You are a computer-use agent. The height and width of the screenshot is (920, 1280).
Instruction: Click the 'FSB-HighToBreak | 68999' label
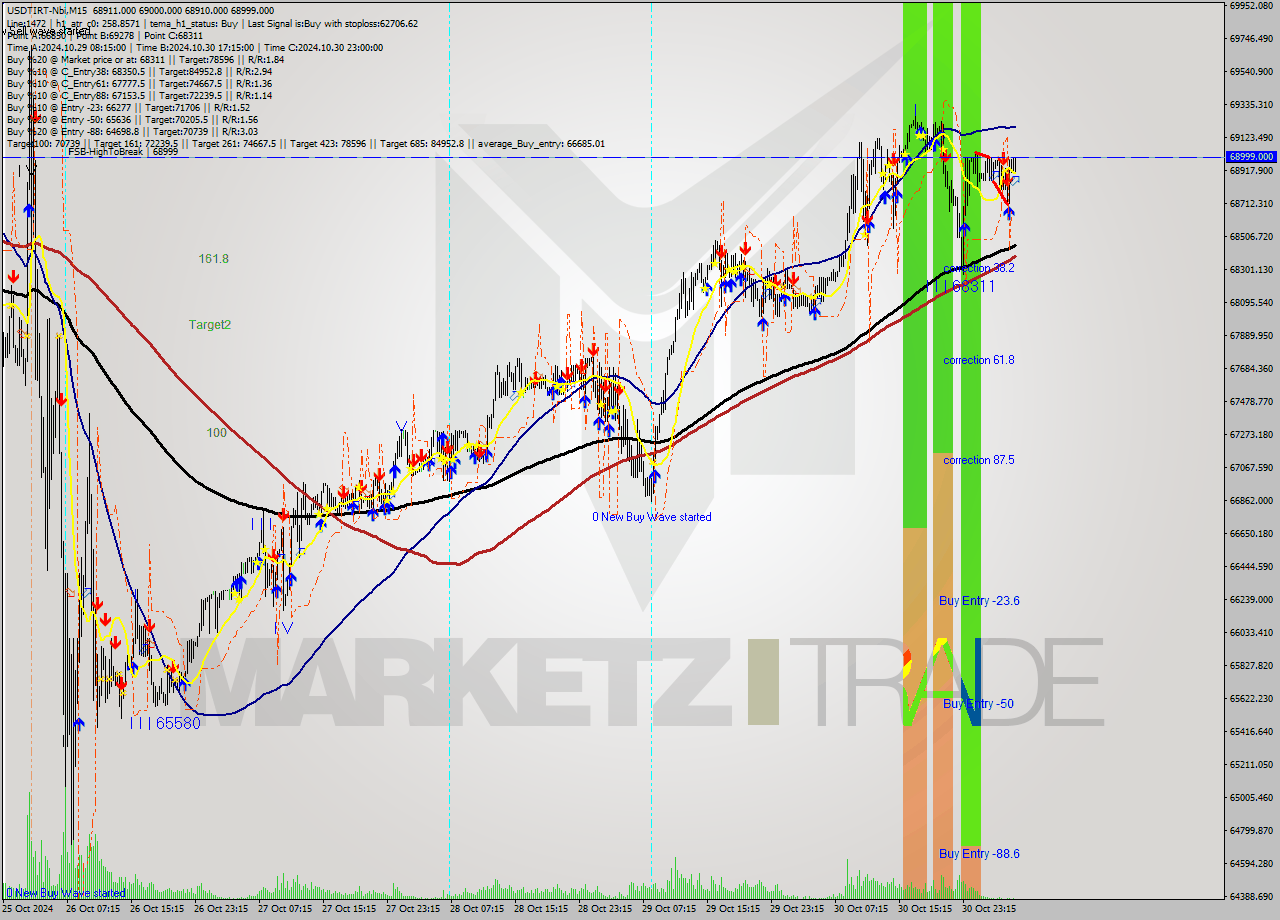point(123,152)
